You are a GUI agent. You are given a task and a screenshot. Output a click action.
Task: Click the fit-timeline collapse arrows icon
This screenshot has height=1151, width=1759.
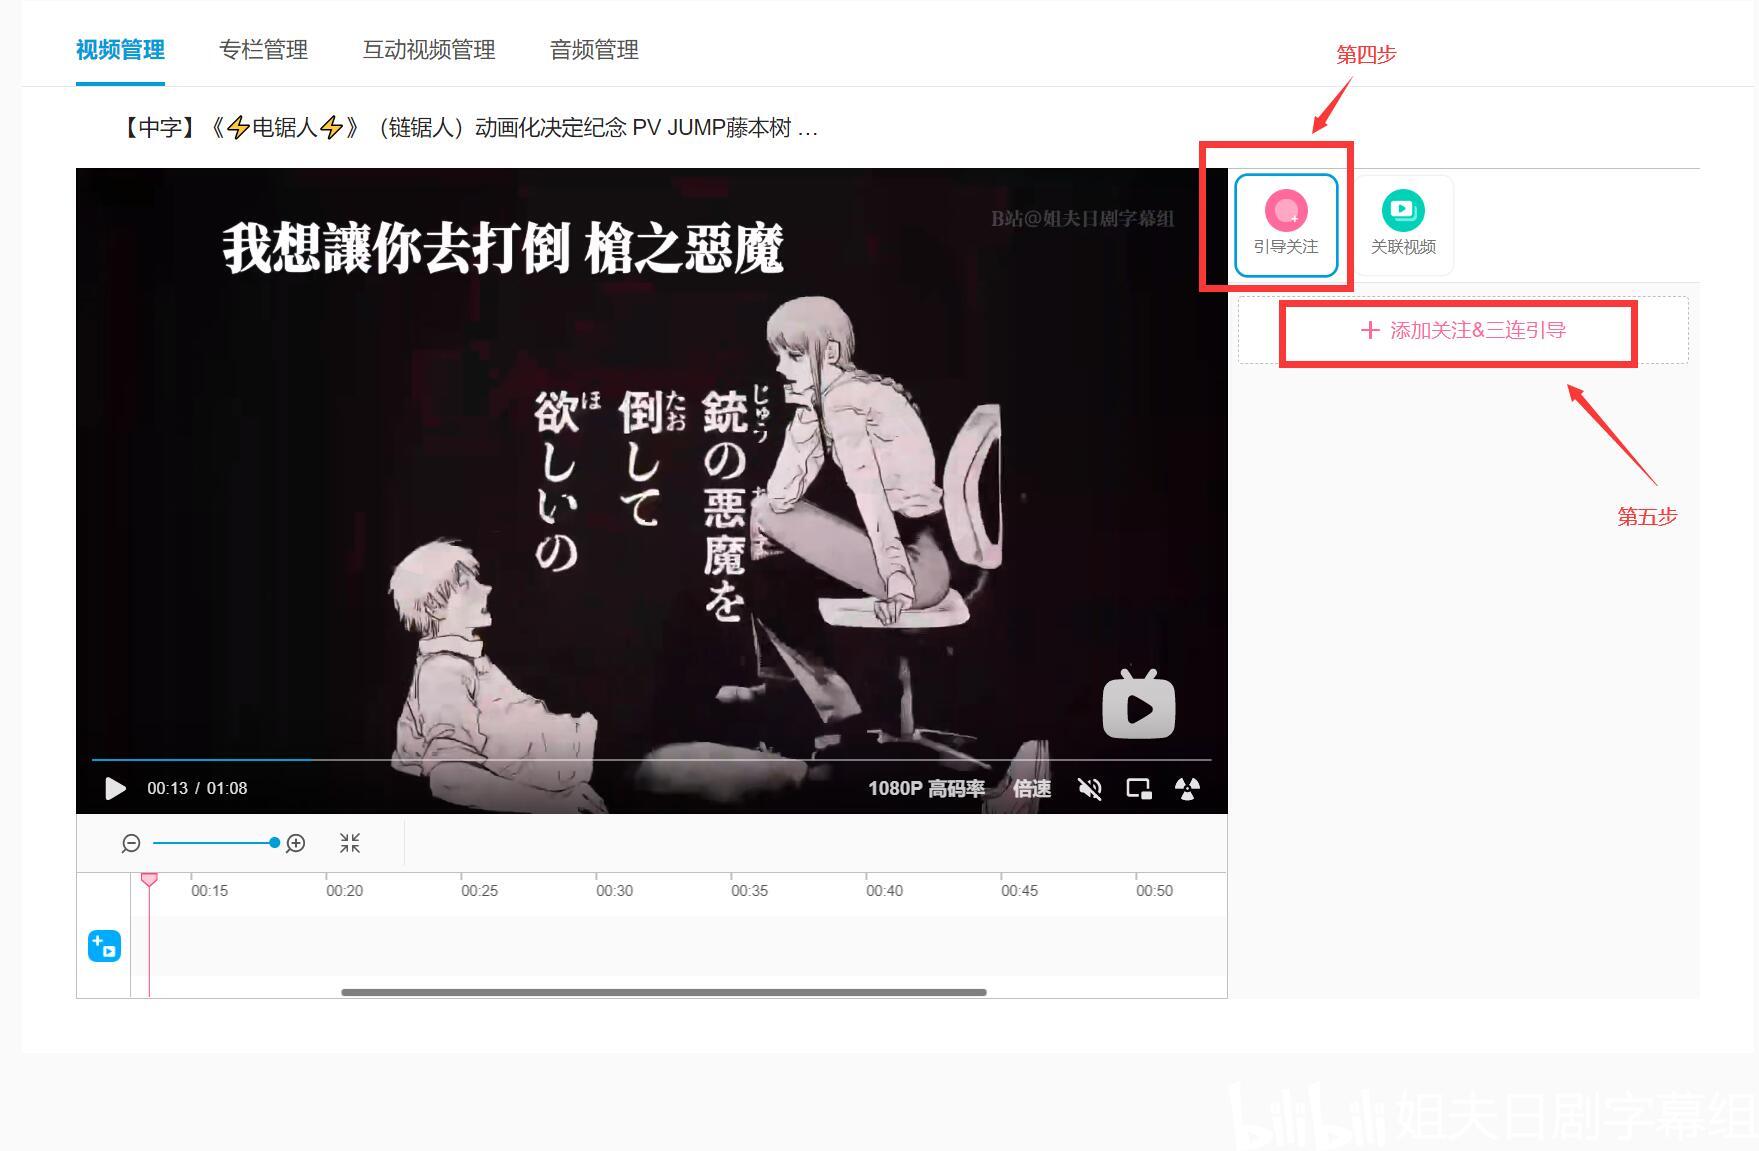pyautogui.click(x=350, y=843)
